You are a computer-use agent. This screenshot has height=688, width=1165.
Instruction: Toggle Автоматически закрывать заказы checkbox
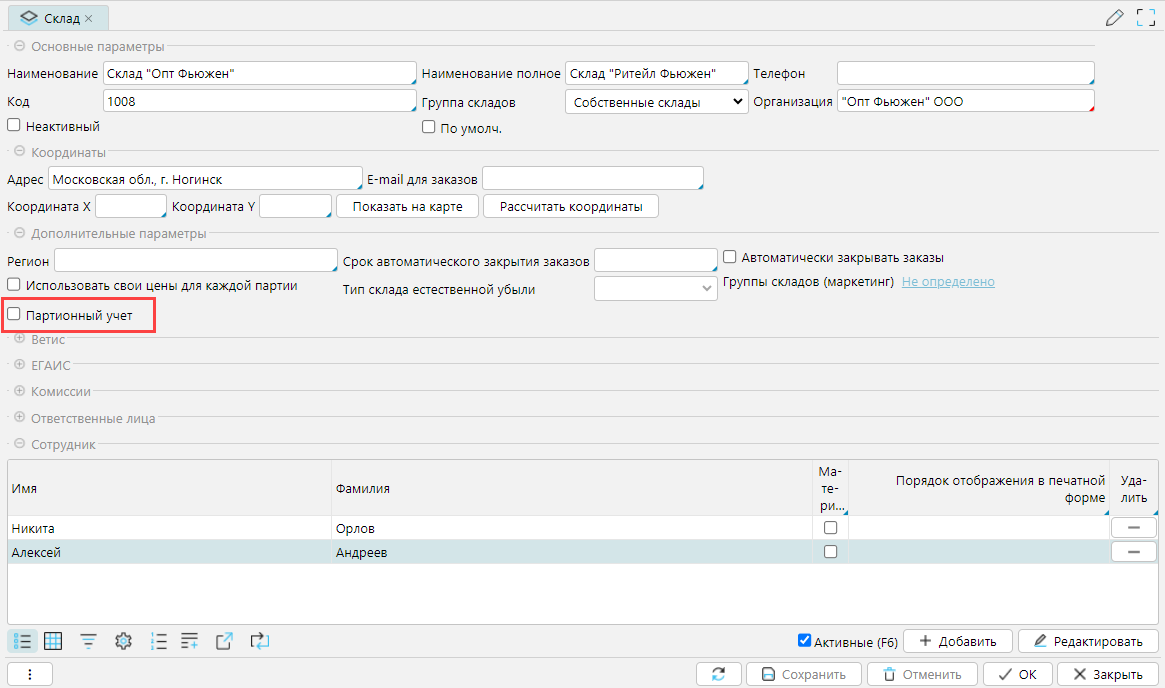730,257
